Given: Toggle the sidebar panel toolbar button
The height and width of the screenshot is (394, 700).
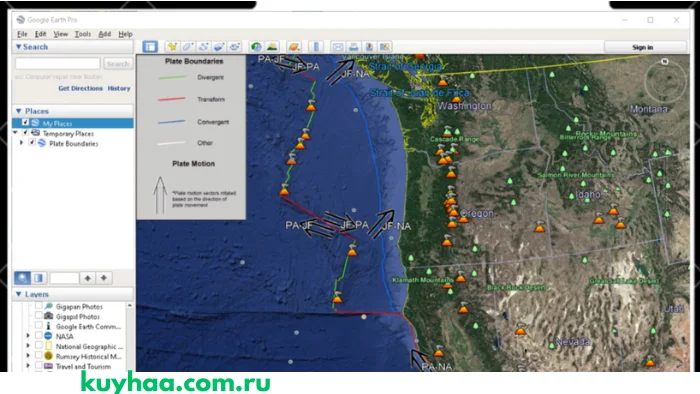Looking at the screenshot, I should (x=150, y=47).
